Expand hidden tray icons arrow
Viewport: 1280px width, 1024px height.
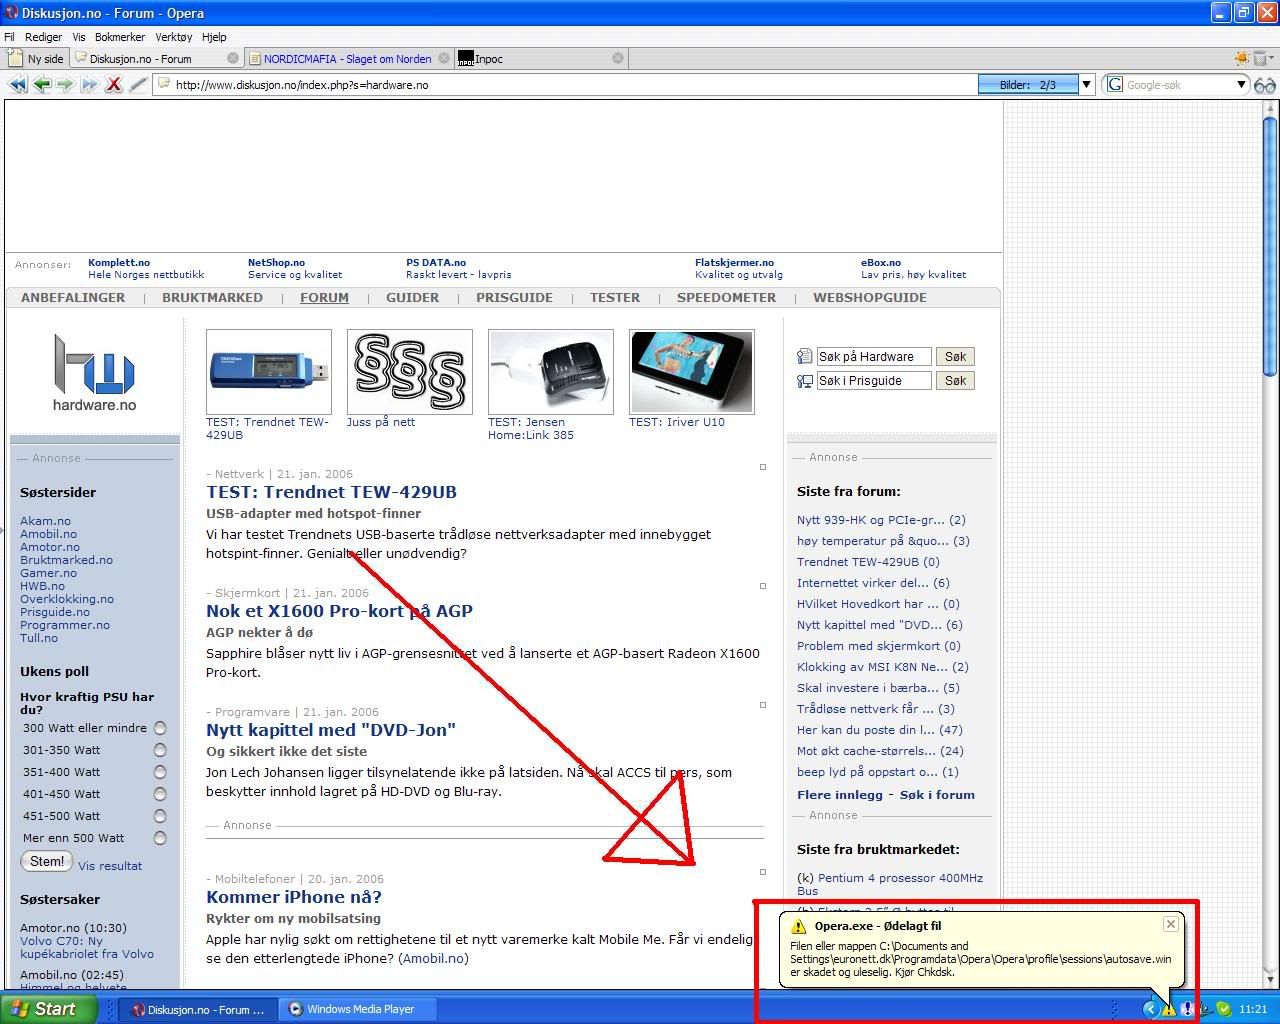[x=1150, y=1009]
